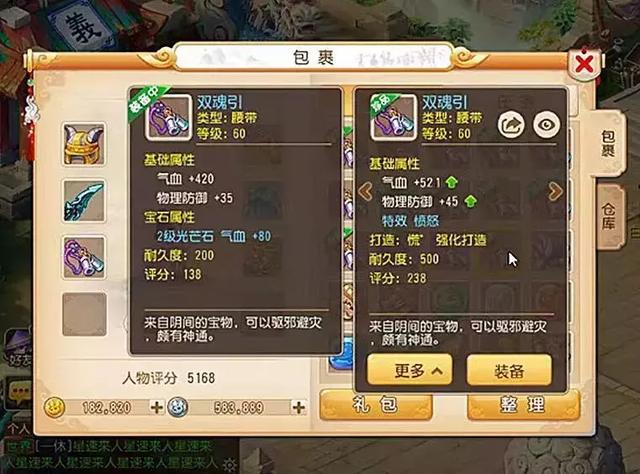Click the share arrow icon on item
The width and height of the screenshot is (640, 474).
click(x=511, y=125)
